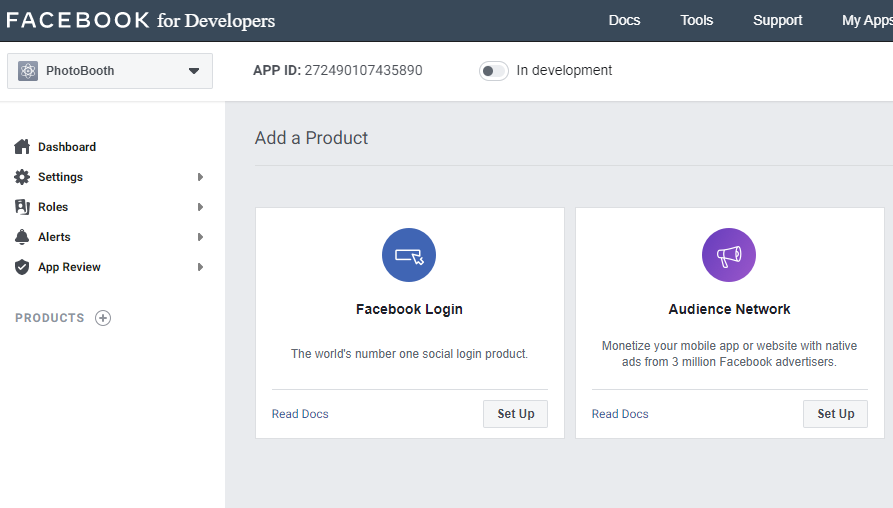
Task: Click the Roles person icon
Action: tap(22, 207)
